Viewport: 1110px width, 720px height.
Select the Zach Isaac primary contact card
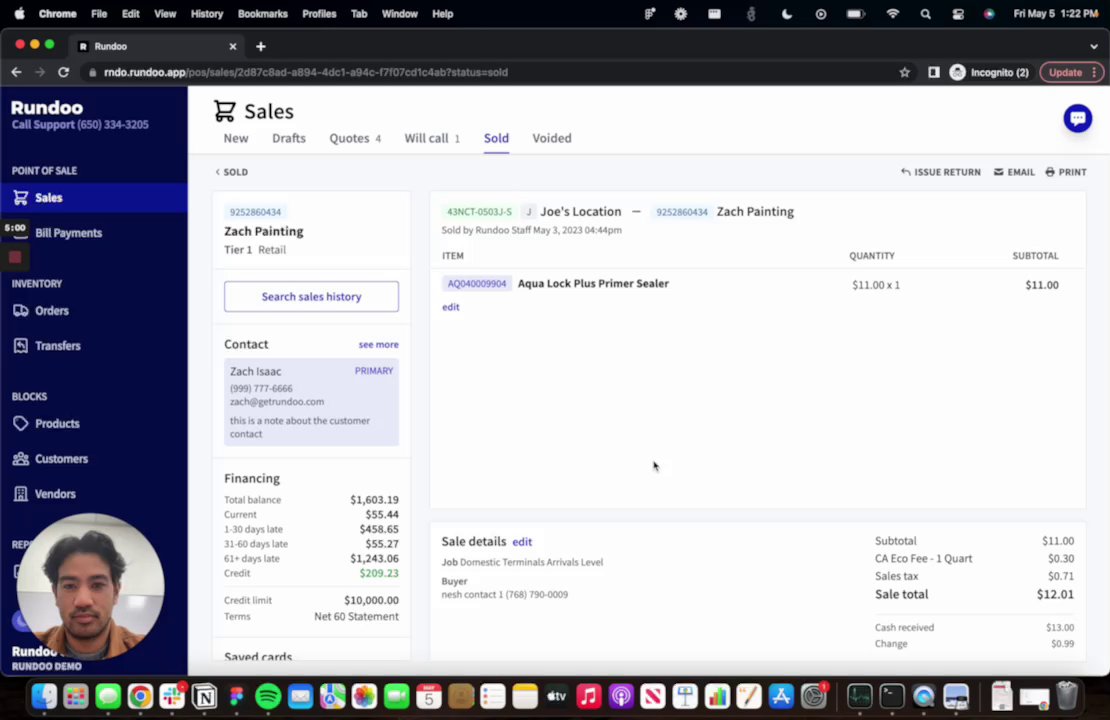[311, 401]
